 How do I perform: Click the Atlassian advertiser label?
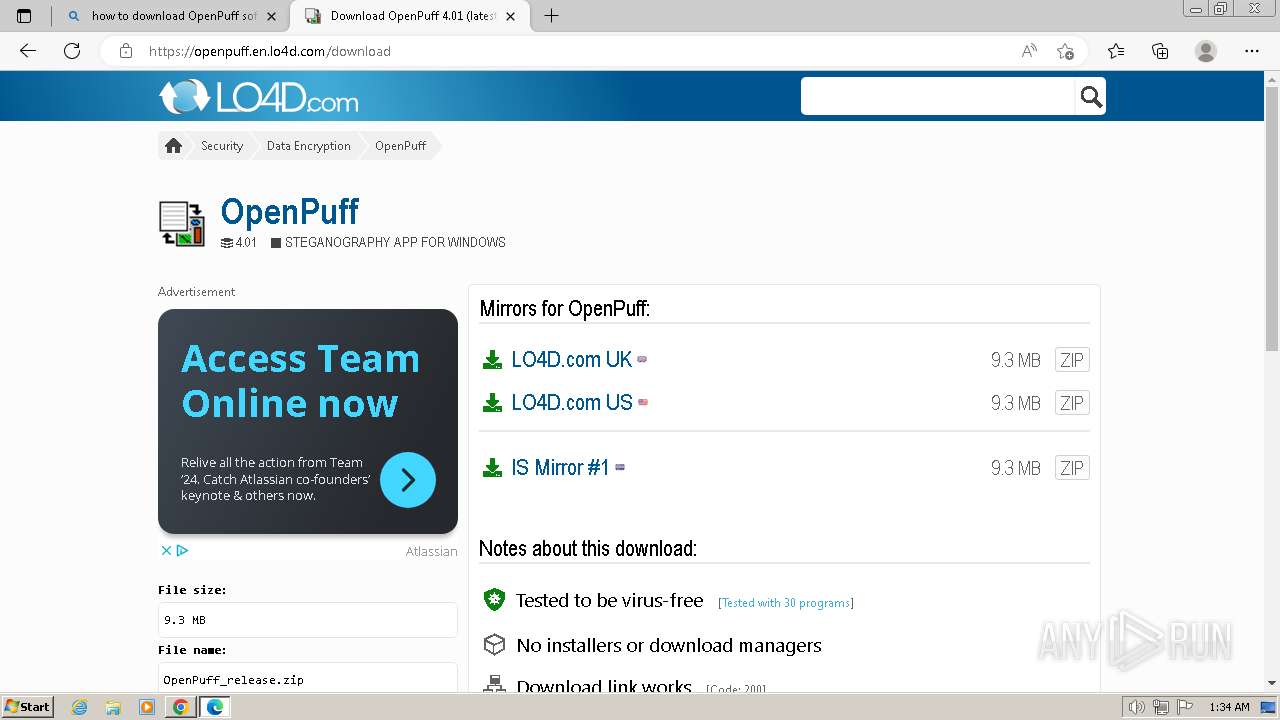point(431,551)
